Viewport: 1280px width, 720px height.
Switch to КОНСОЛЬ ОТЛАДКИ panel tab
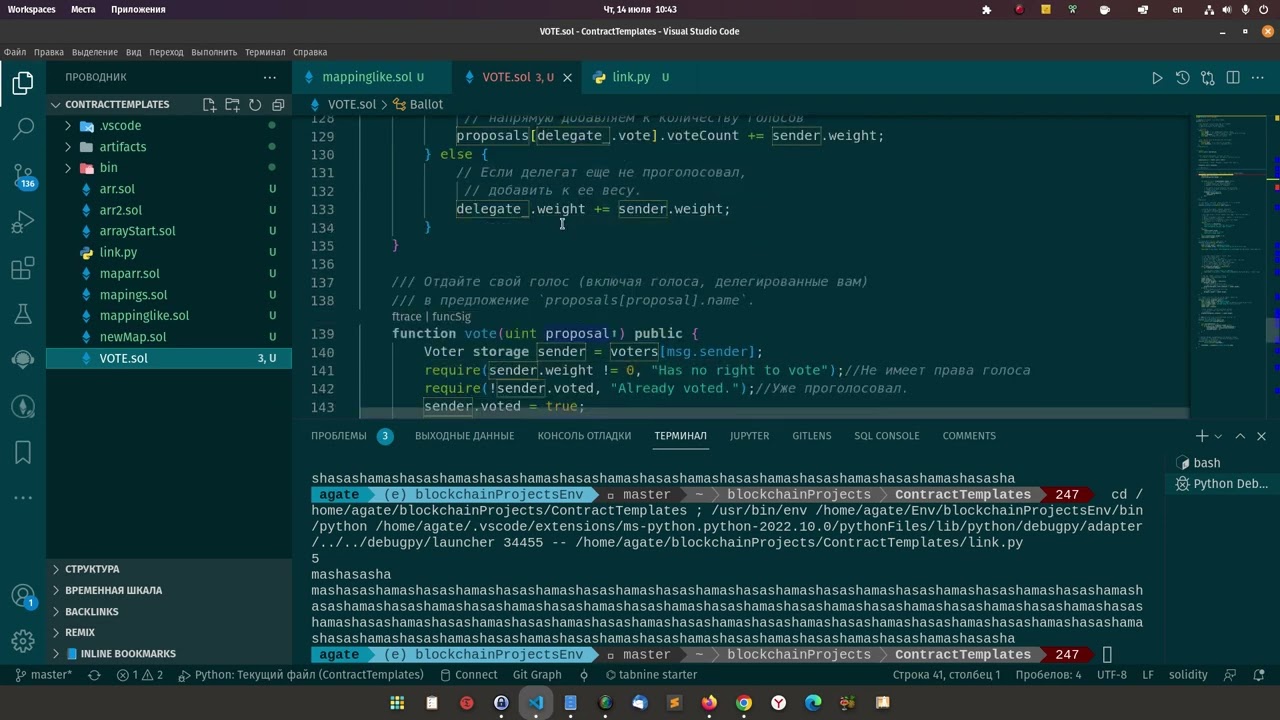(584, 436)
